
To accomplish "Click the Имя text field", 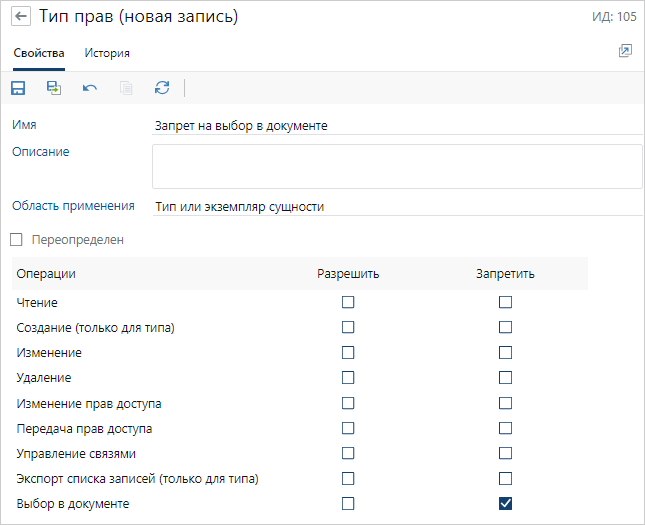I will point(396,126).
